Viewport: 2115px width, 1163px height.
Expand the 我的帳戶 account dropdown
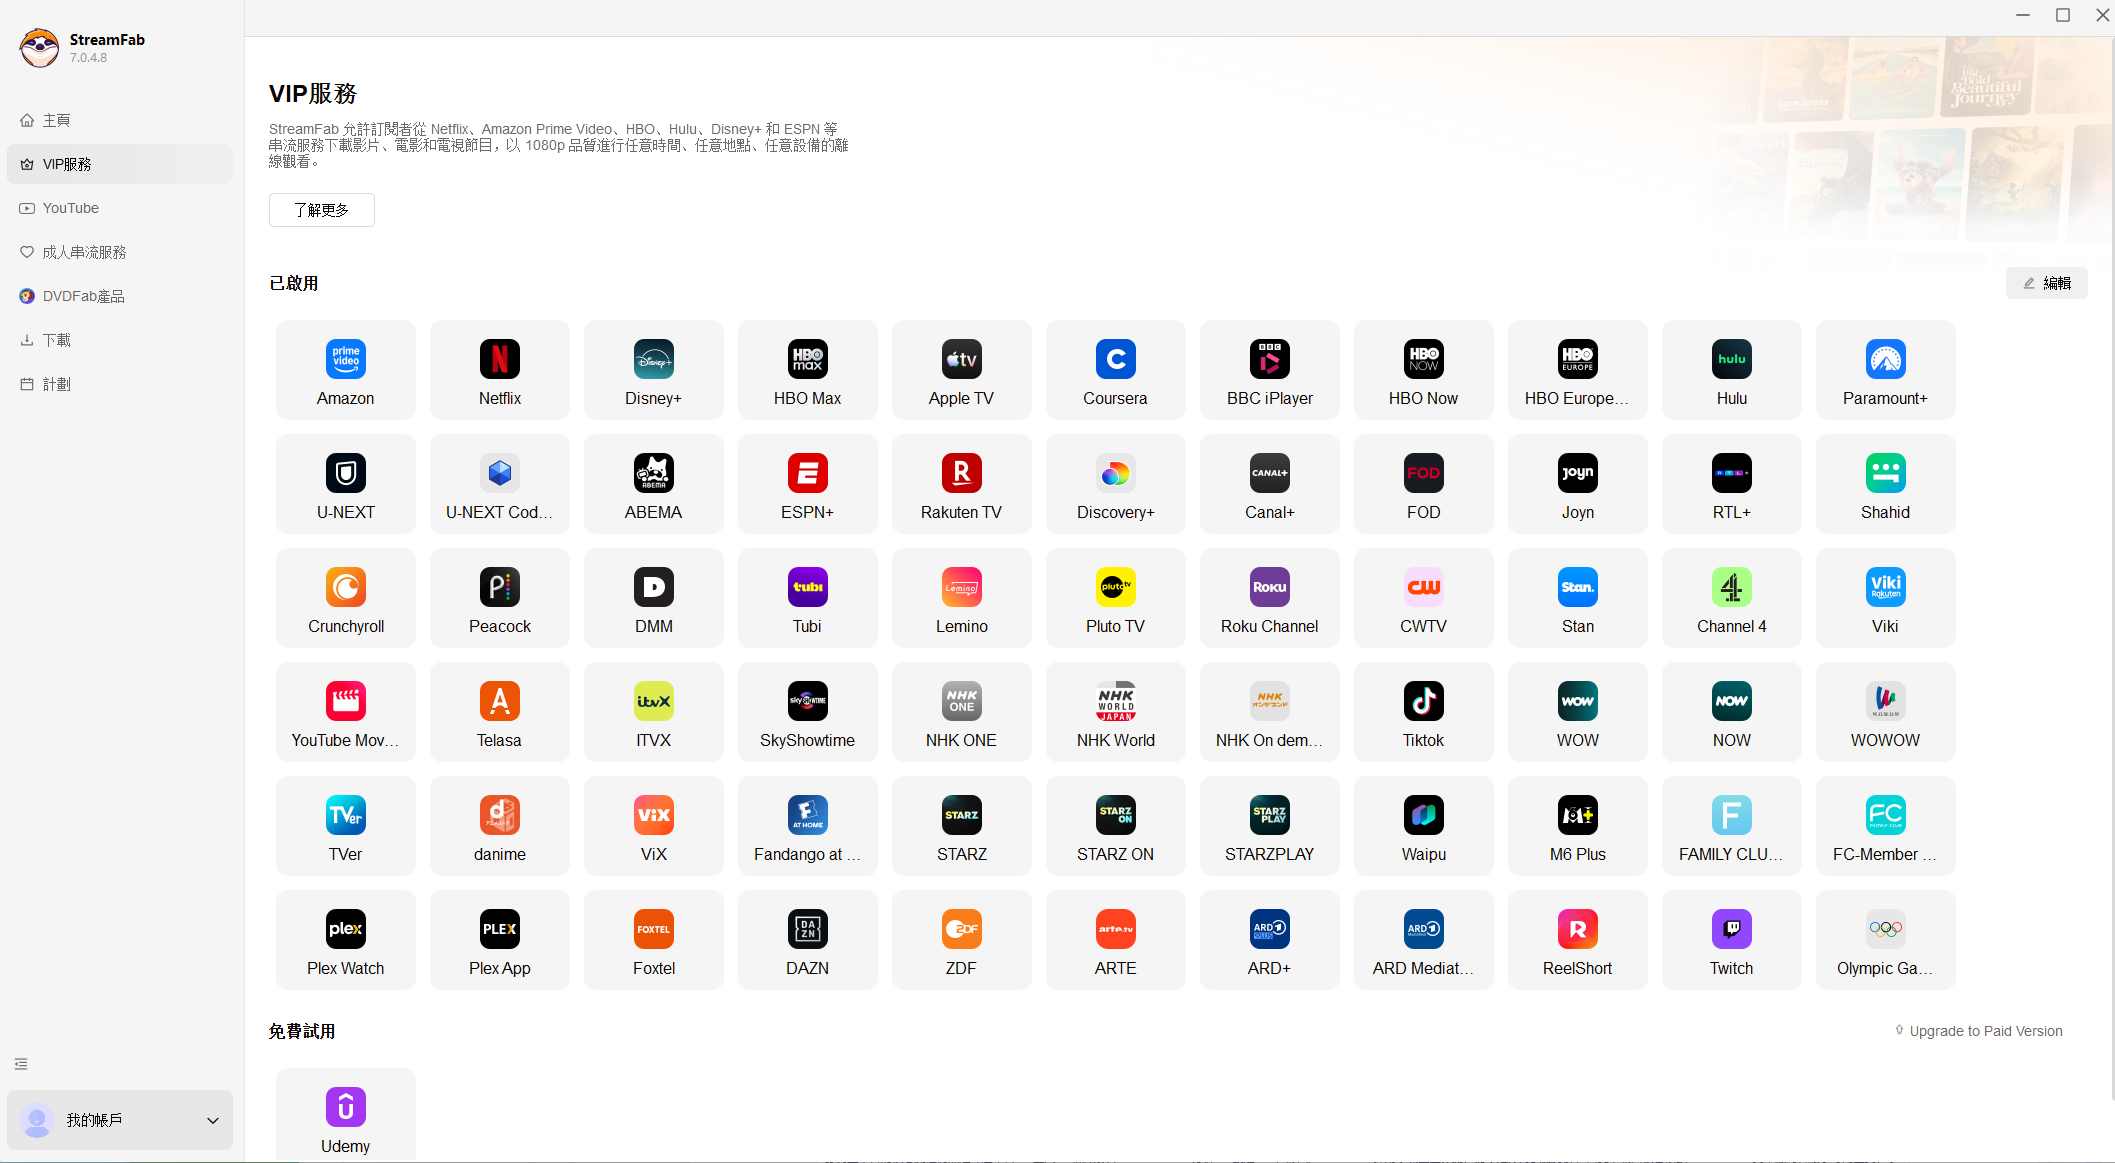tap(120, 1120)
